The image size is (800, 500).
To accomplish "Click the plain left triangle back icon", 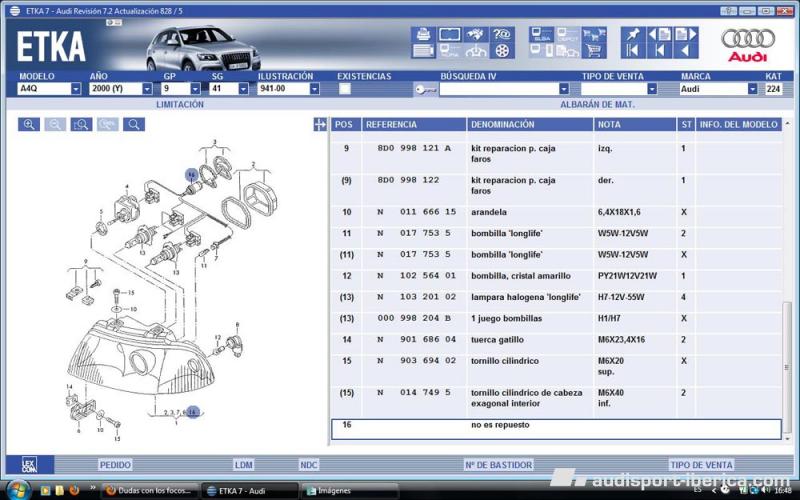I will coord(686,51).
